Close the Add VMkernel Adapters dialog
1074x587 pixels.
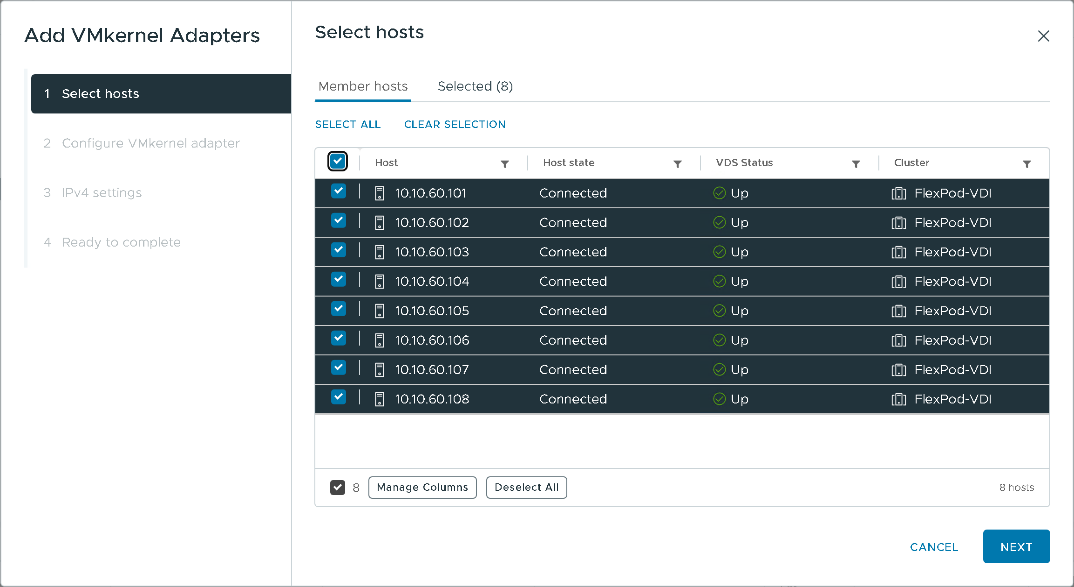coord(1043,36)
